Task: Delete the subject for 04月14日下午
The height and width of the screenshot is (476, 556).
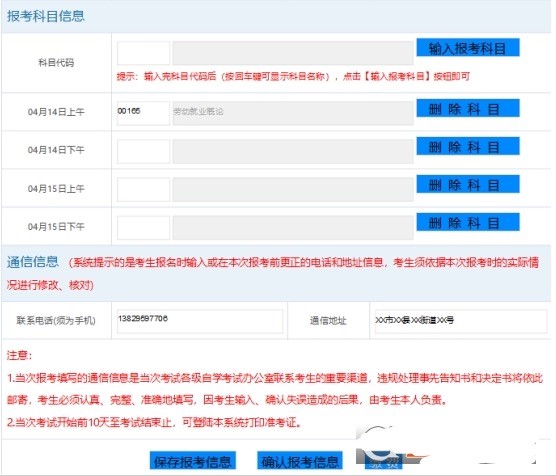Action: point(468,146)
